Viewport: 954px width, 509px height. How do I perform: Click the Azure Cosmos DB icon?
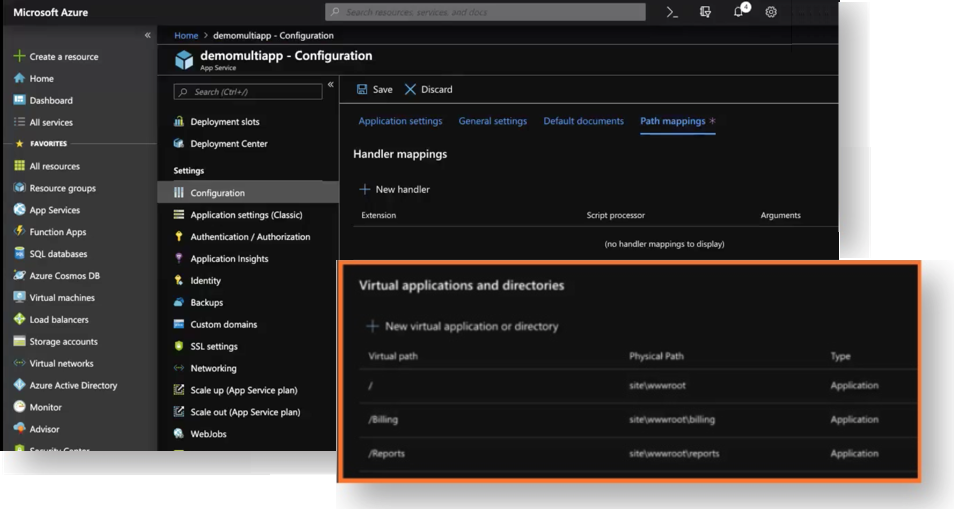19,275
